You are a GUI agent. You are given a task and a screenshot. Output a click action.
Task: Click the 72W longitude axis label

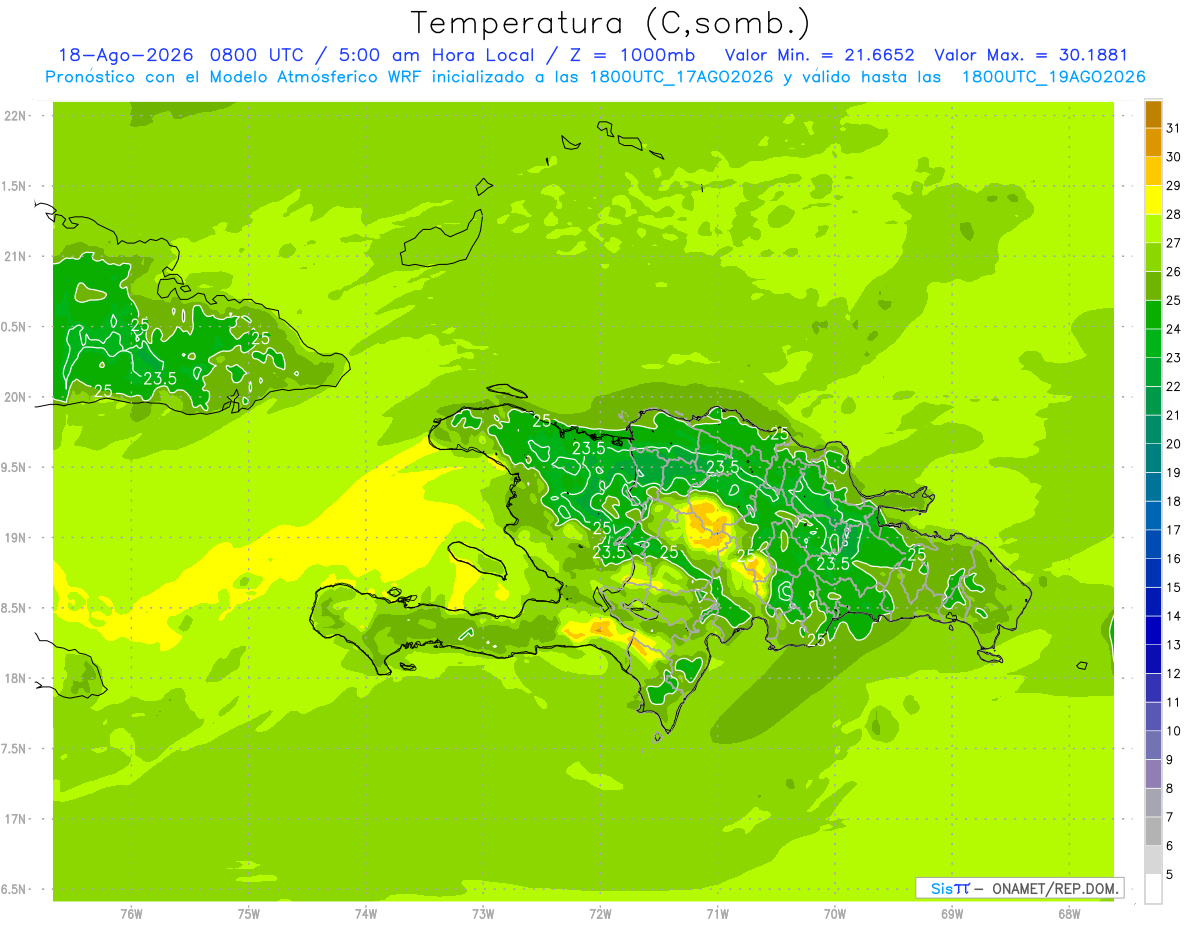coord(600,913)
